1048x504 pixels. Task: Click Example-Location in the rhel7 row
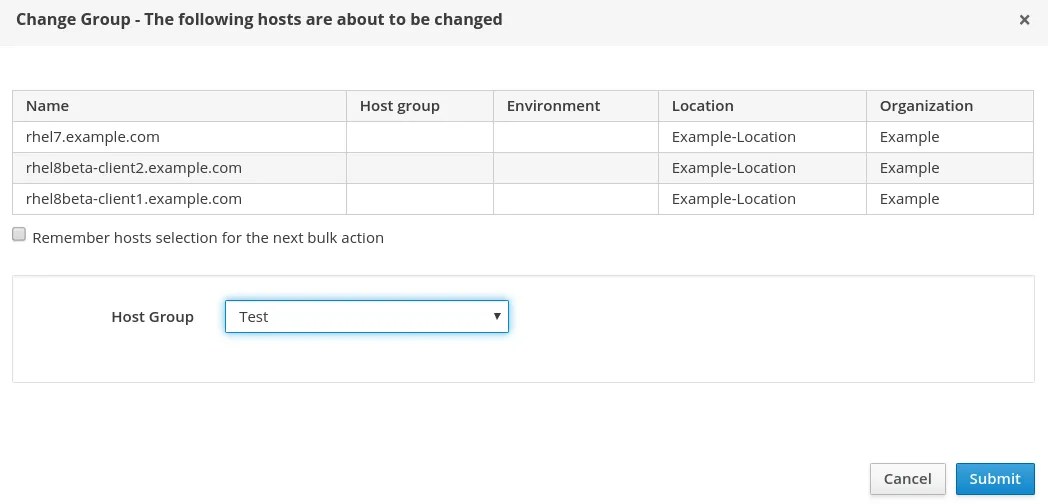(734, 137)
